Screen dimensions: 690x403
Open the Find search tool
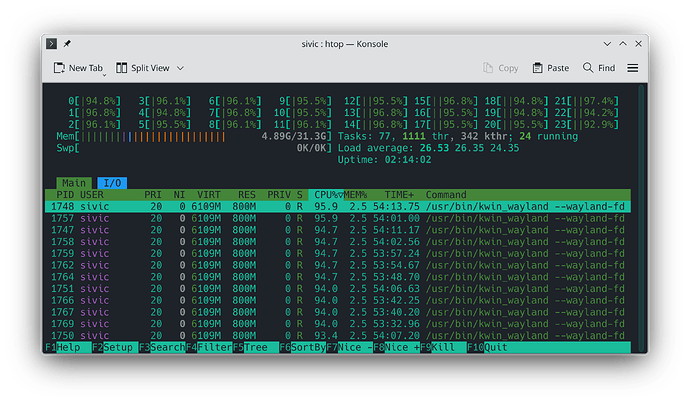coord(599,68)
